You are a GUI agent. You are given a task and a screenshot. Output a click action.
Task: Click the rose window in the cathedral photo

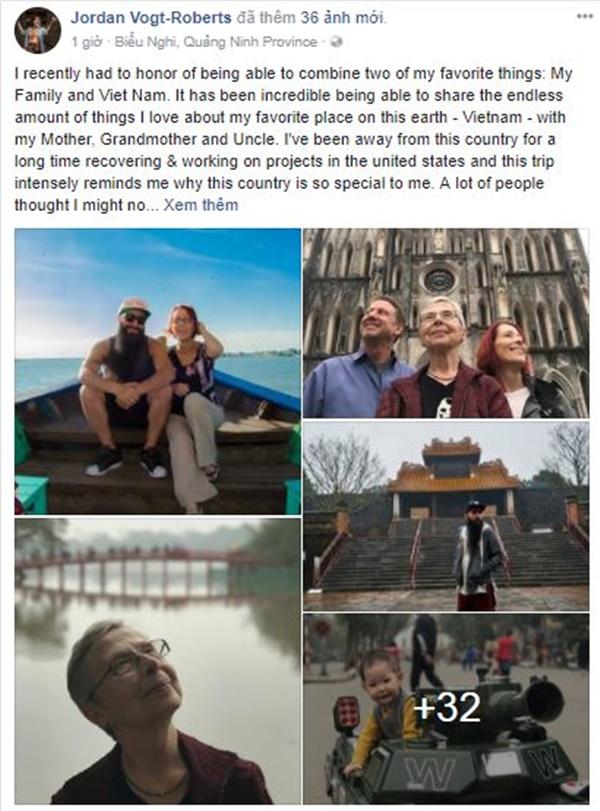(x=439, y=280)
